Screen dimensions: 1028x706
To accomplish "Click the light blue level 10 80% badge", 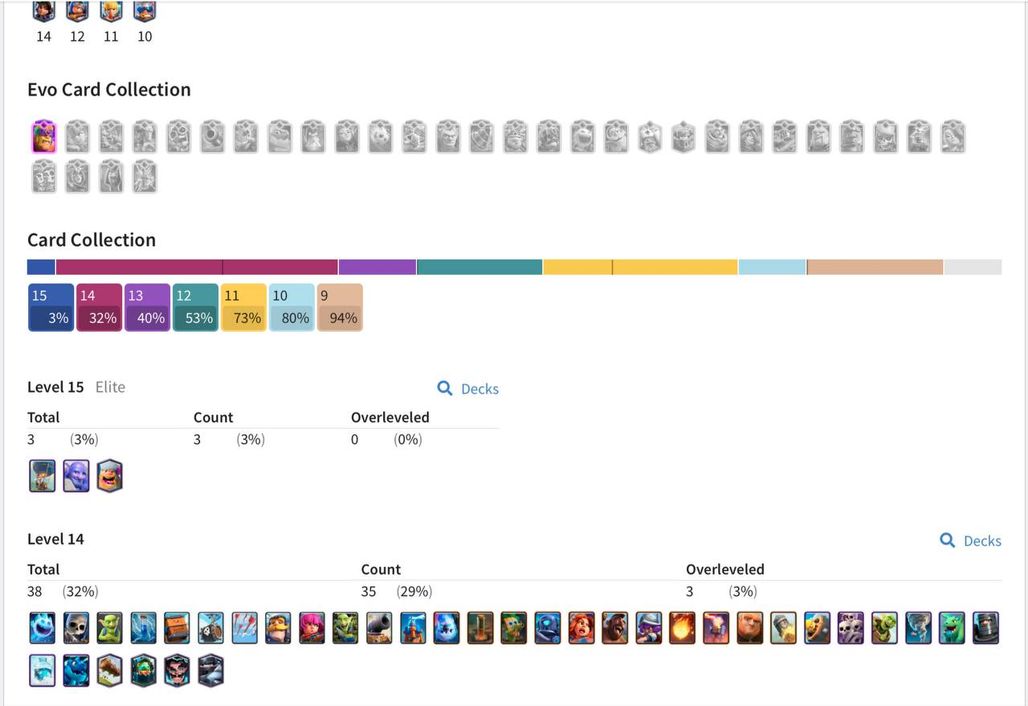I will [292, 307].
